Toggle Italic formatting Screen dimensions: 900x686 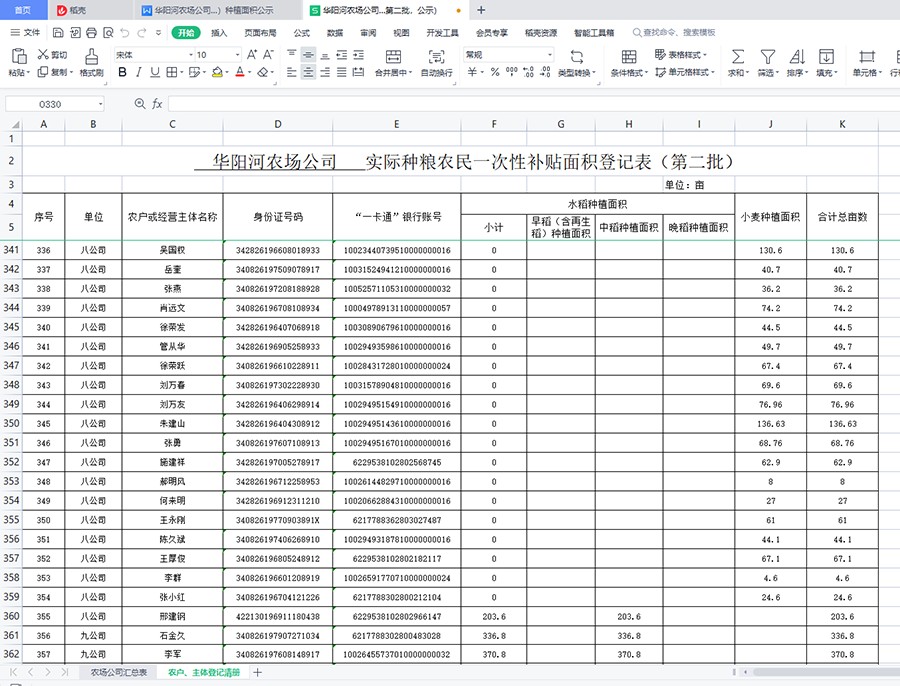(141, 72)
